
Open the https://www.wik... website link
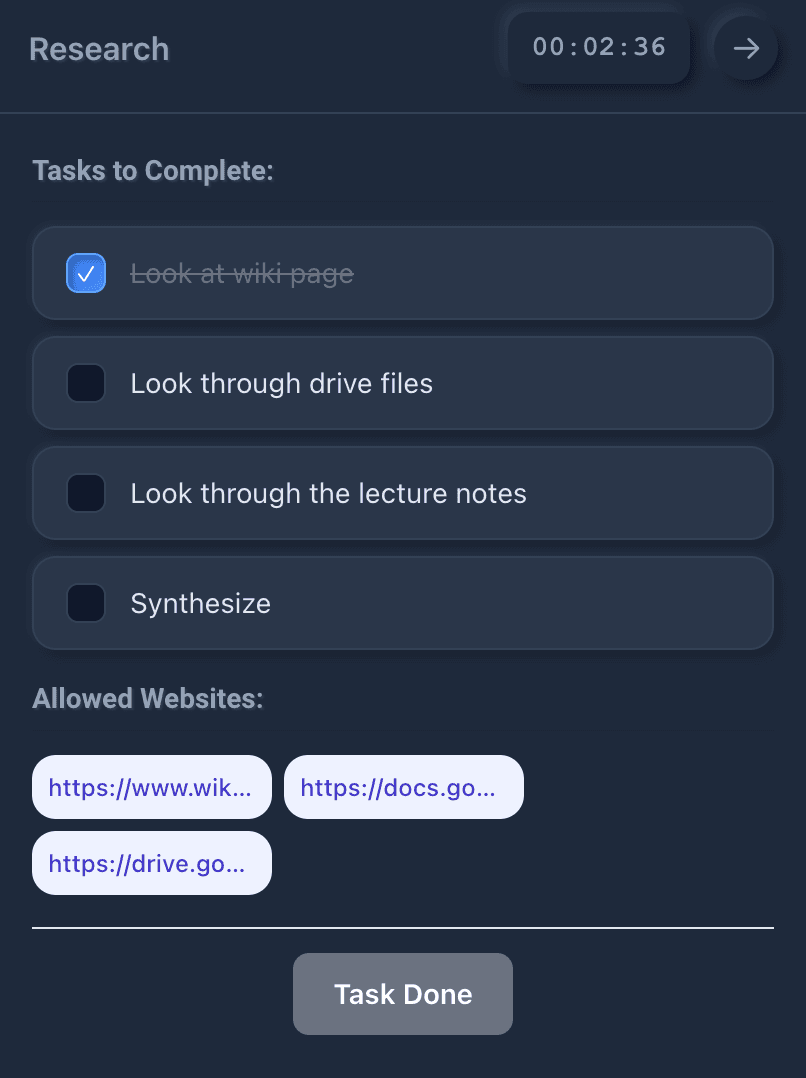click(151, 787)
